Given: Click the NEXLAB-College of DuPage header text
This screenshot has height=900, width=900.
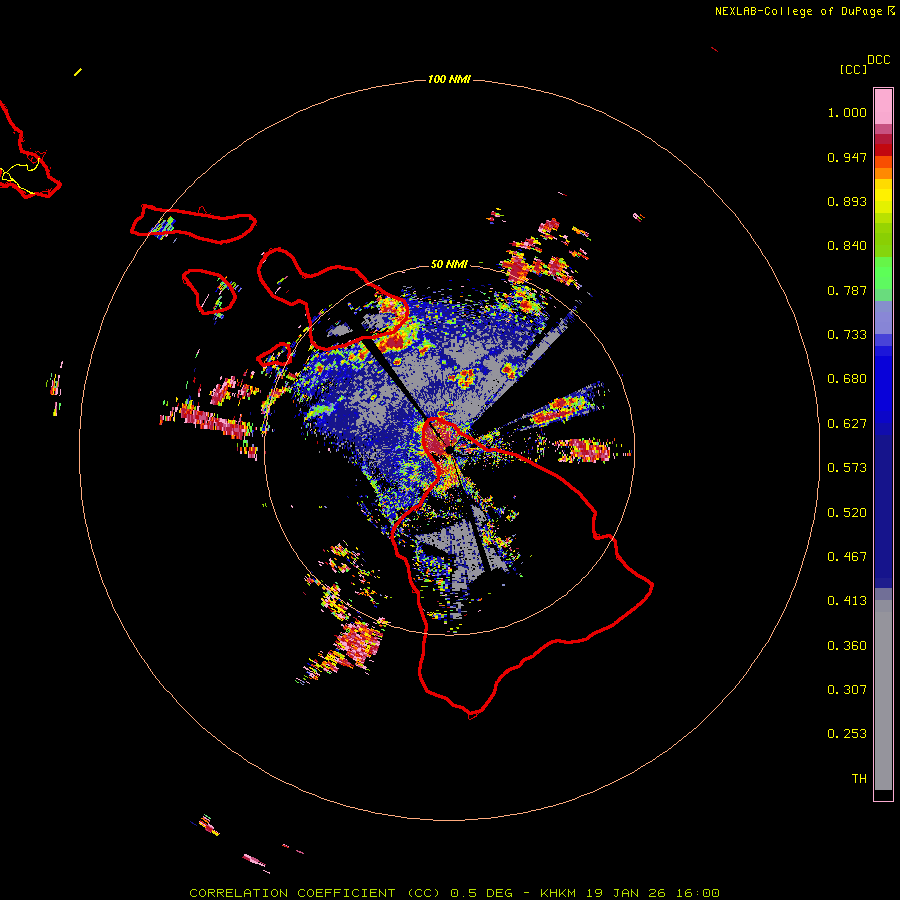Looking at the screenshot, I should (798, 11).
